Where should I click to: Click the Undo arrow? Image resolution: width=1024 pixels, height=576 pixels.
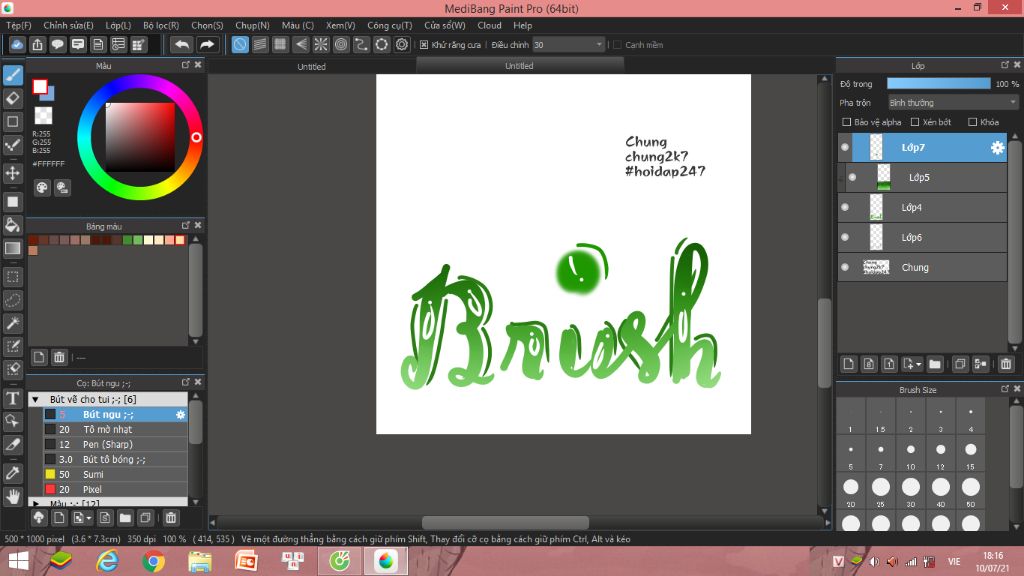tap(182, 44)
